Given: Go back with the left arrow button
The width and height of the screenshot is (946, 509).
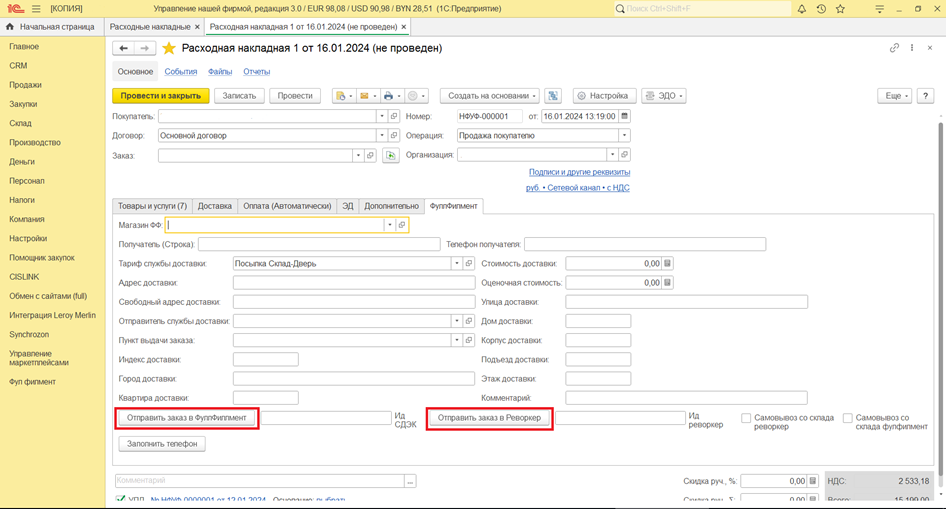Looking at the screenshot, I should (x=124, y=48).
